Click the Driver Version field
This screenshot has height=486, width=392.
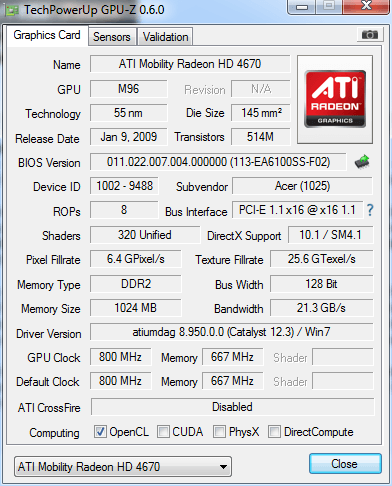[232, 332]
